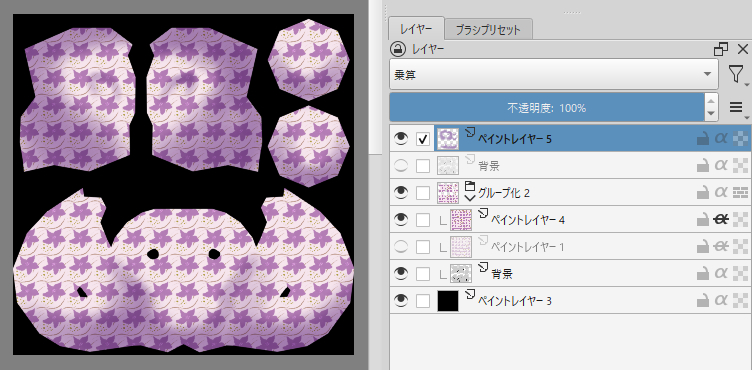Decrease opacity with the down stepper arrow

(710, 114)
